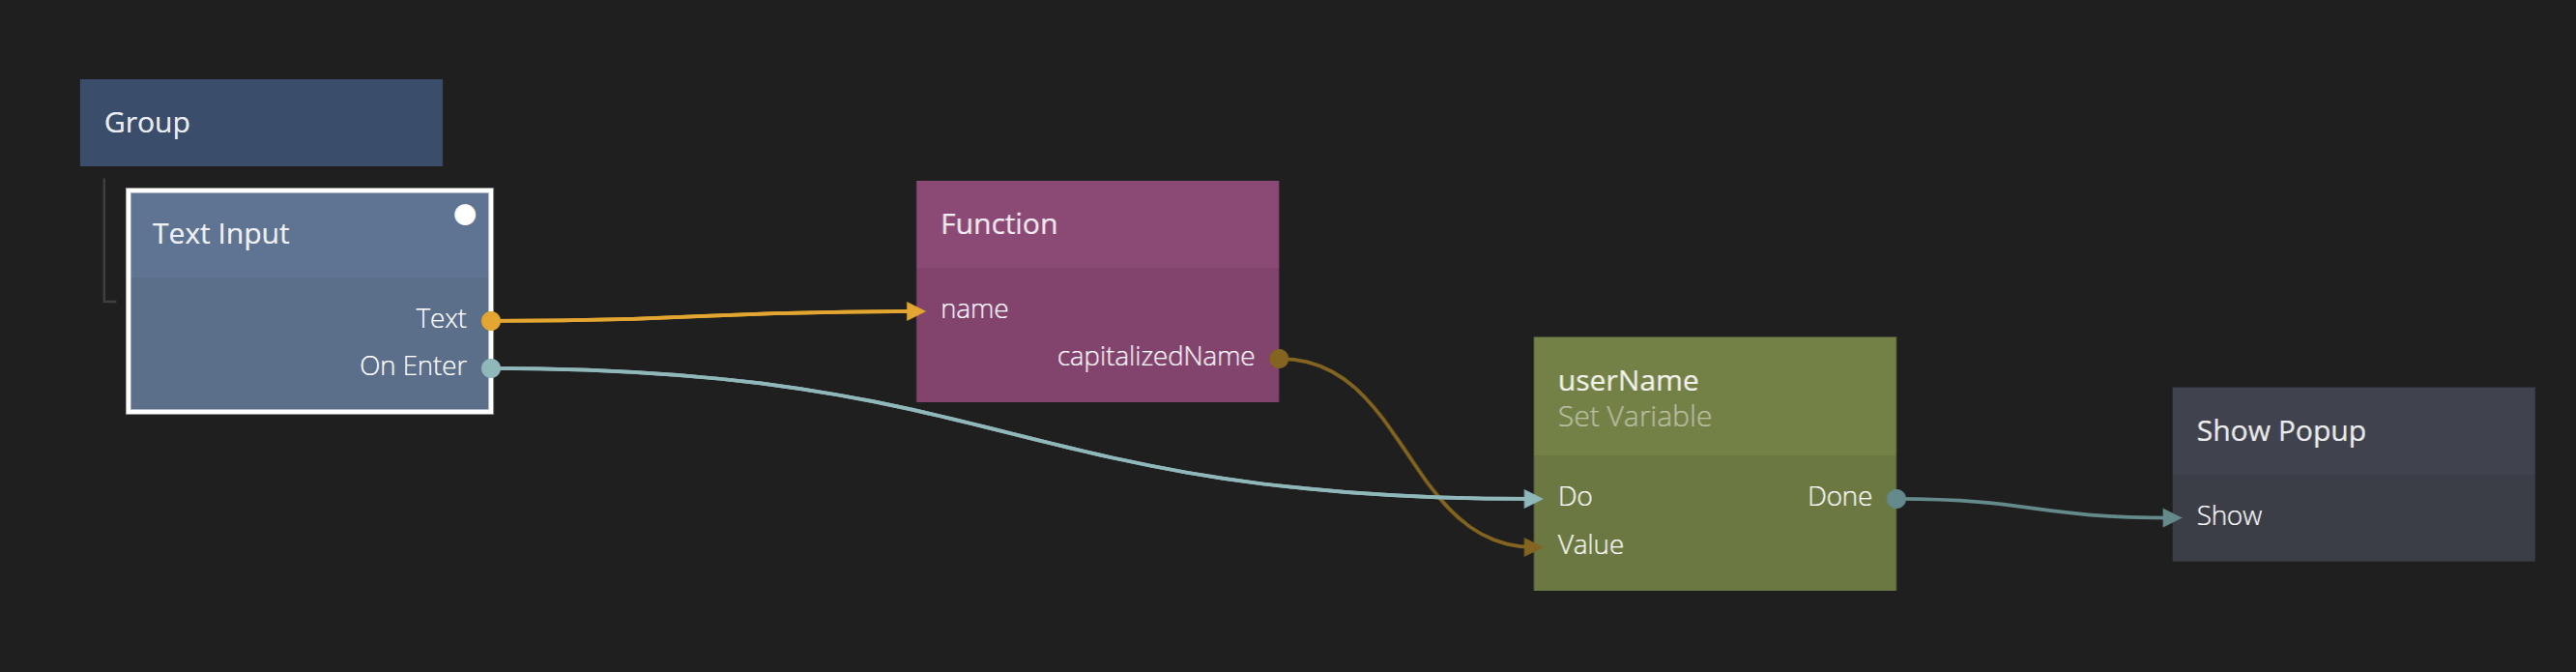This screenshot has height=672, width=2576.
Task: Select the Function node header
Action: pyautogui.click(x=1096, y=225)
